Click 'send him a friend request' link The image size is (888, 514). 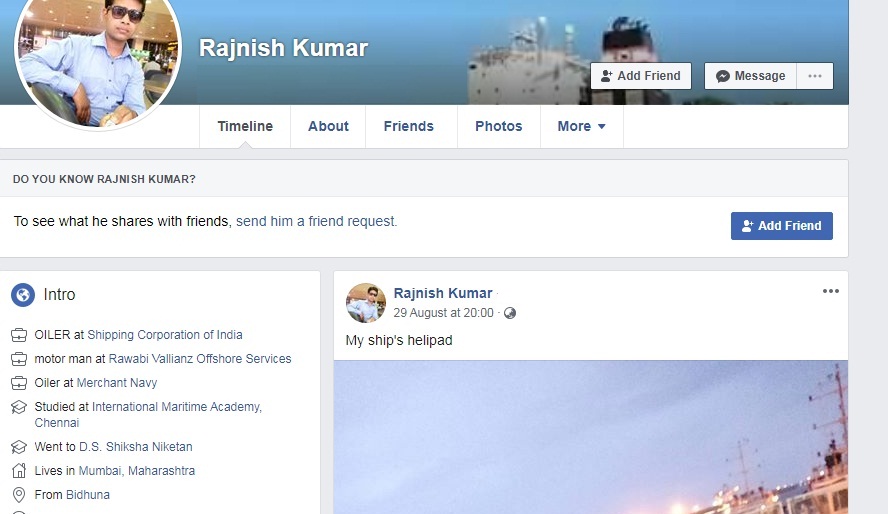[317, 221]
